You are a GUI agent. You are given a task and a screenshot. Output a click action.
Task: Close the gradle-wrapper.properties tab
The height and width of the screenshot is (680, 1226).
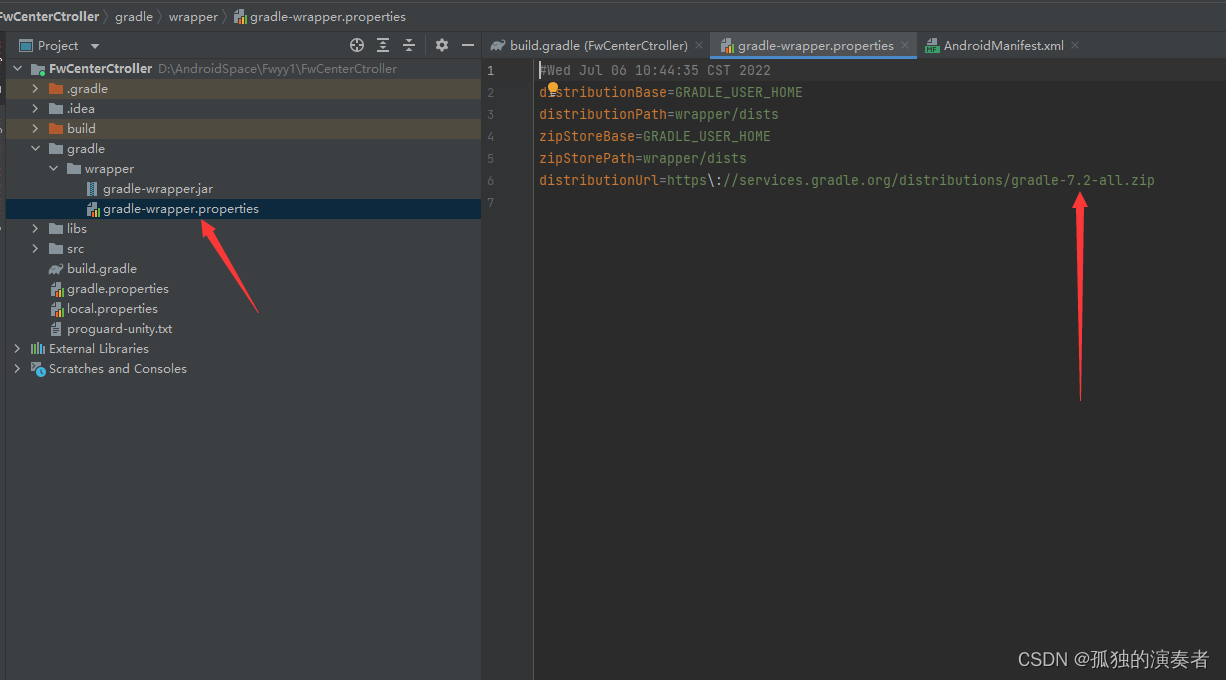pyautogui.click(x=905, y=45)
